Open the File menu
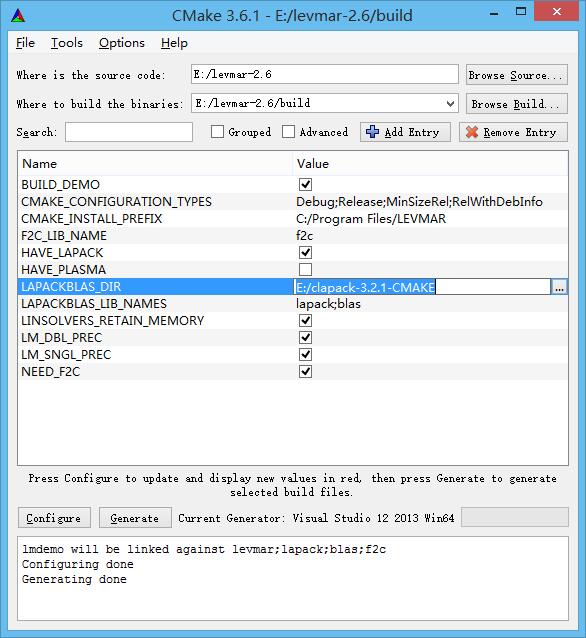 click(25, 43)
